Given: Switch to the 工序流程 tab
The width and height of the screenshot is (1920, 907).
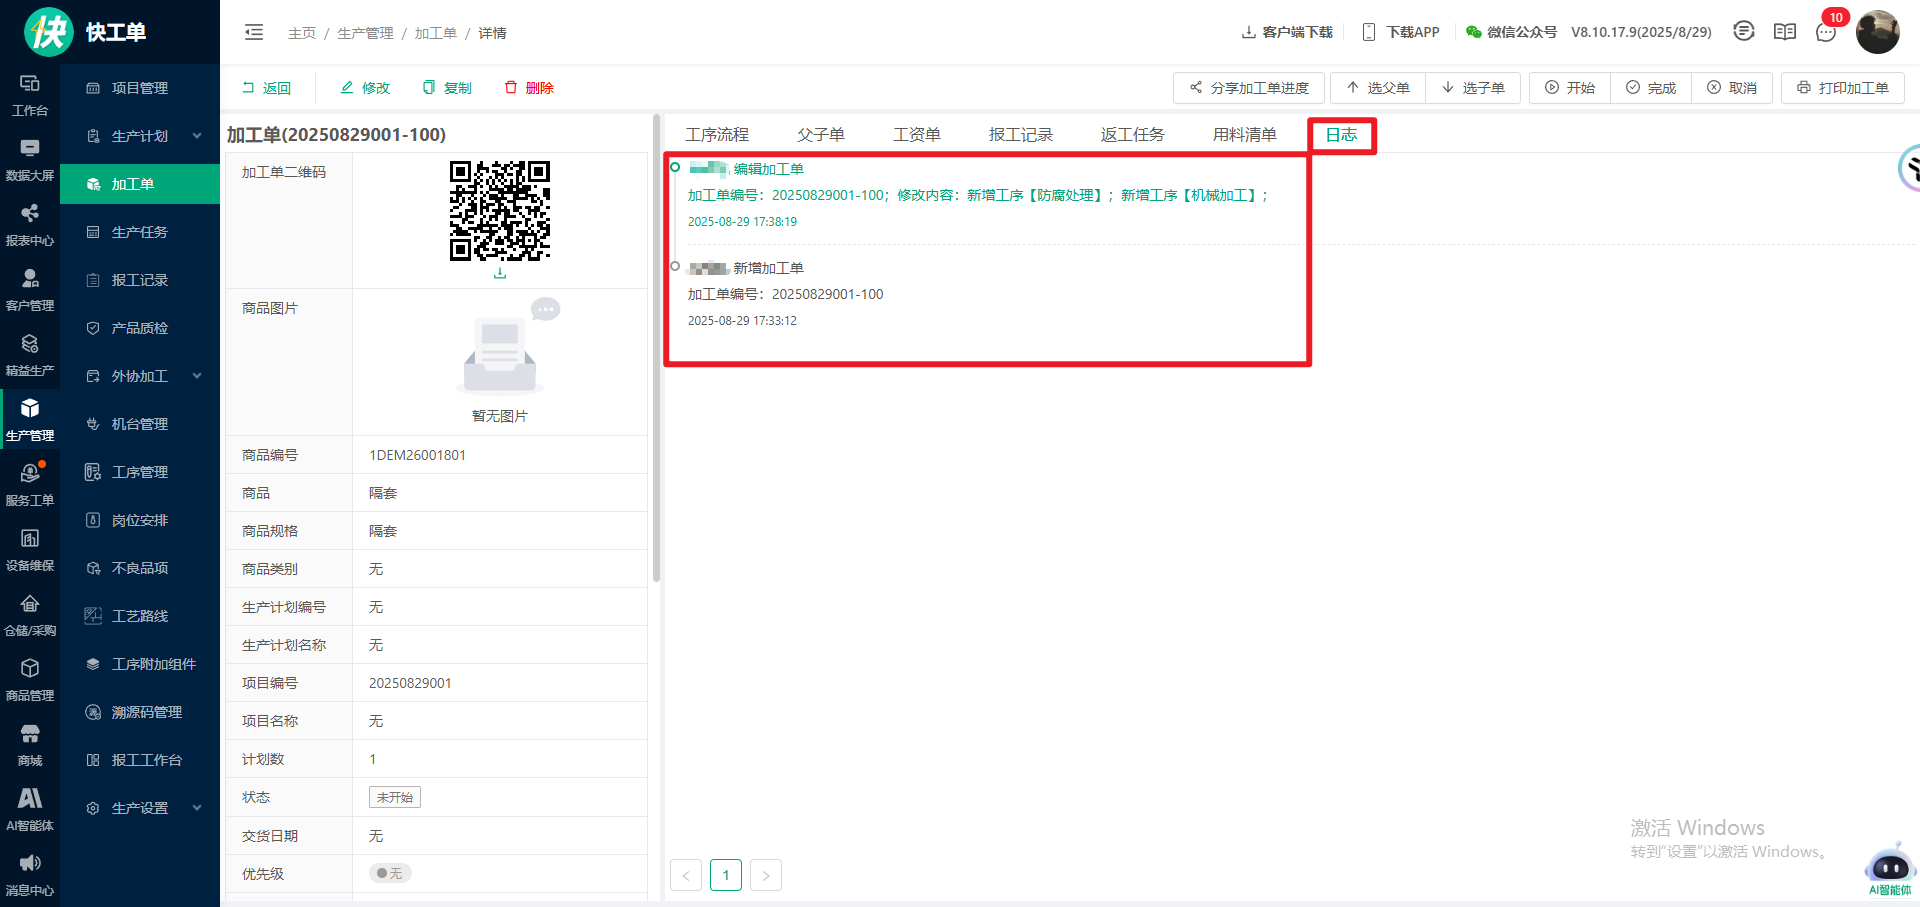Looking at the screenshot, I should tap(717, 135).
